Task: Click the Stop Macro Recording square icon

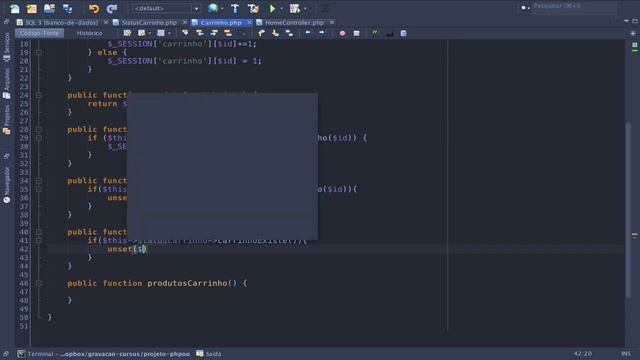Action: tap(356, 33)
